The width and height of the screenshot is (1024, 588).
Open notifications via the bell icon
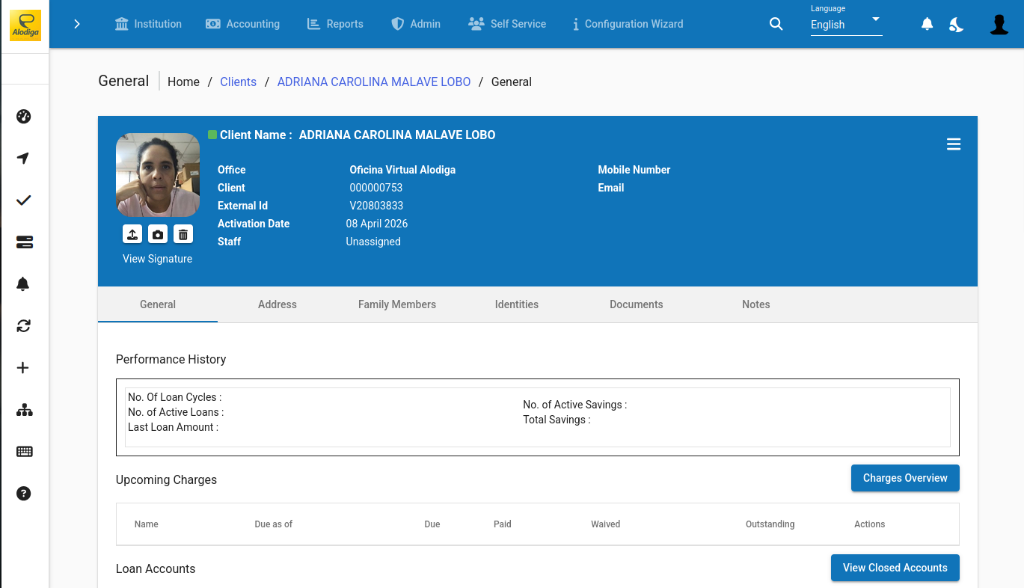click(925, 23)
